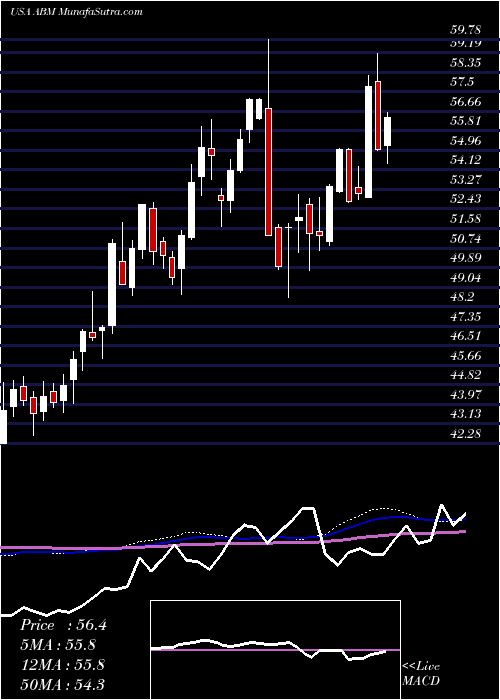The width and height of the screenshot is (500, 700).
Task: Click the 54.12 price axis label
Action: (466, 160)
